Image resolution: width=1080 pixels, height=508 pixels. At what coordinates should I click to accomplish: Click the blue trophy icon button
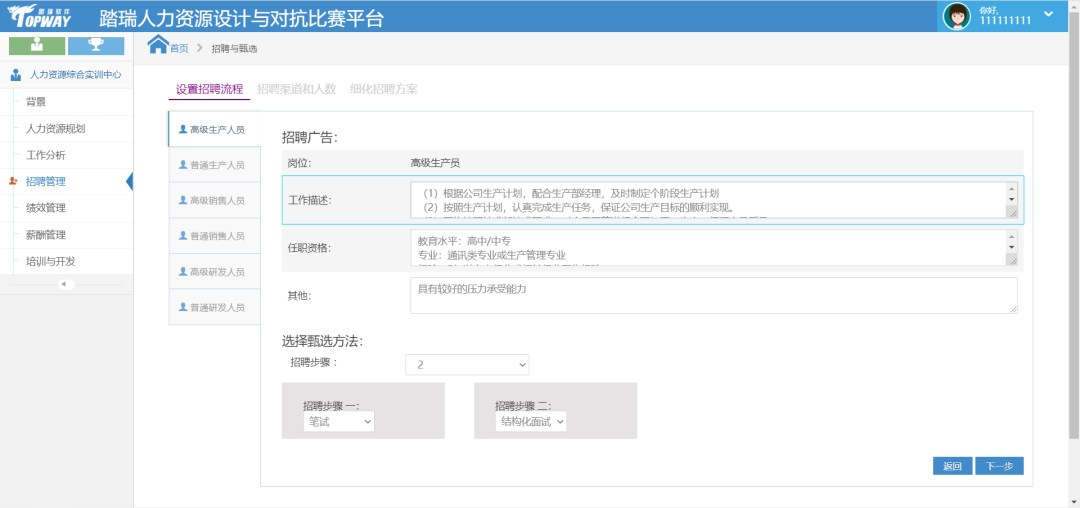(96, 45)
